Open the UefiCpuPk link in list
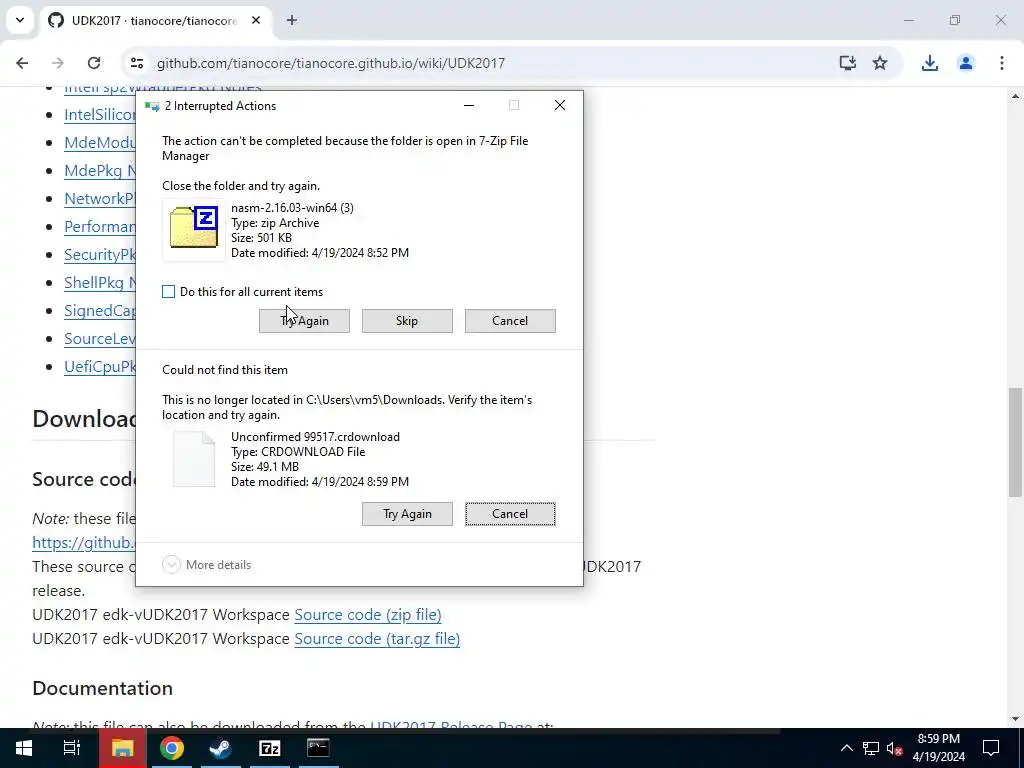1024x768 pixels. click(100, 366)
